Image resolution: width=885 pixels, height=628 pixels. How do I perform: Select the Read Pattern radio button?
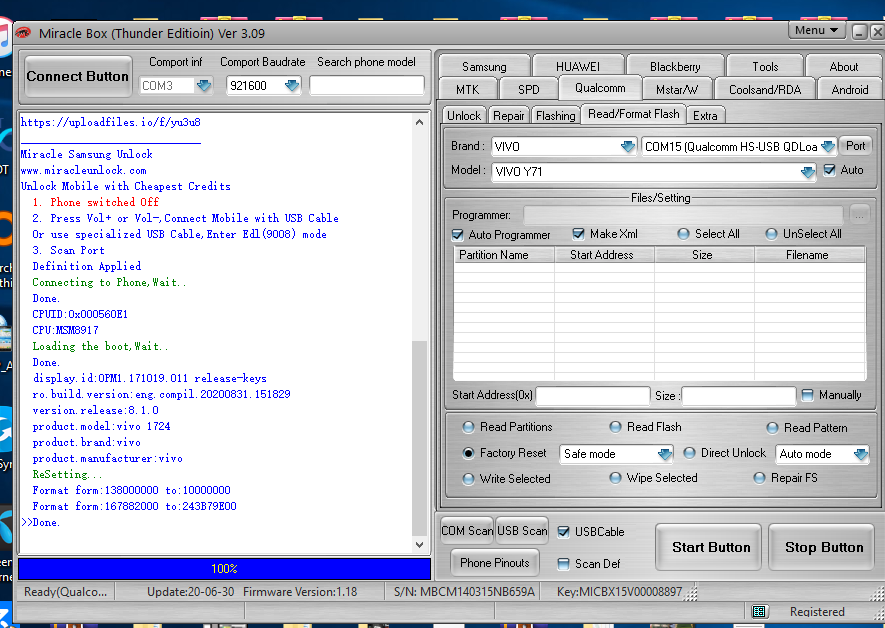click(772, 428)
